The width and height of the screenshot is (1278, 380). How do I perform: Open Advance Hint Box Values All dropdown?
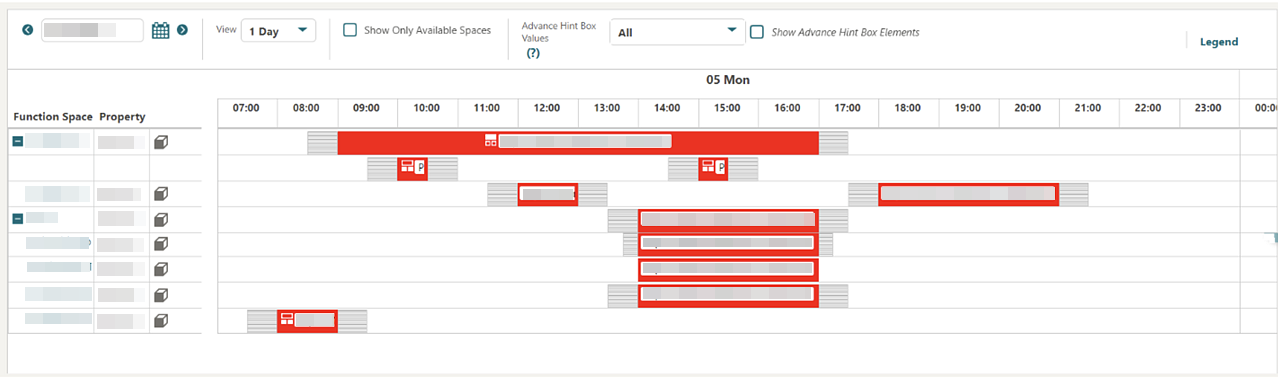(677, 32)
